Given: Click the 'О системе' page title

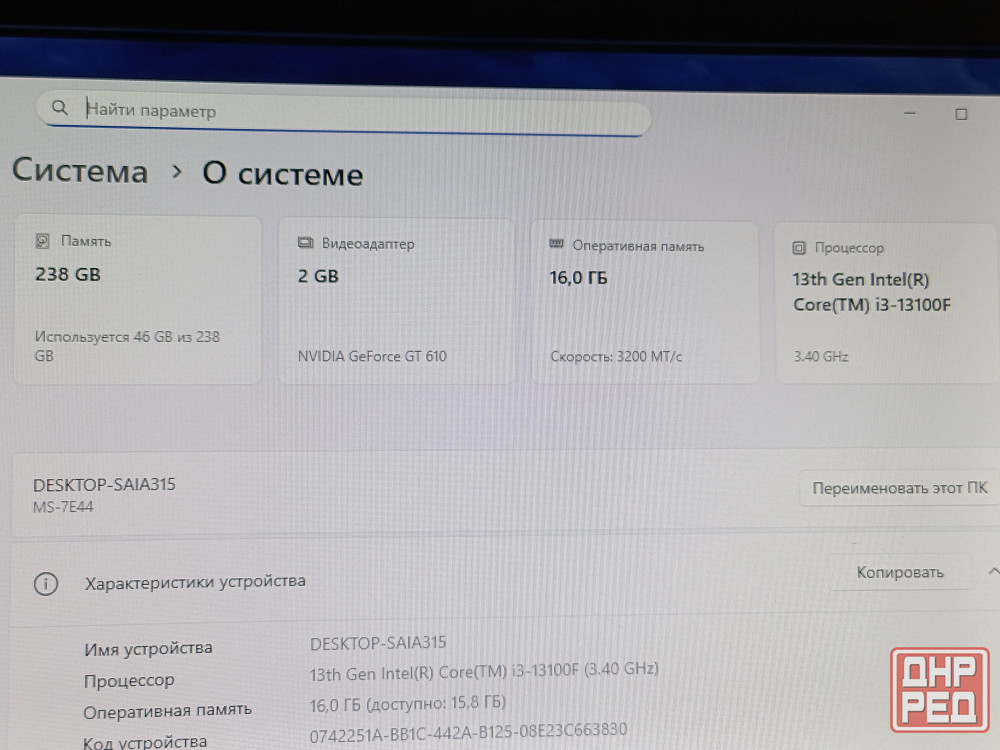Looking at the screenshot, I should [x=283, y=175].
